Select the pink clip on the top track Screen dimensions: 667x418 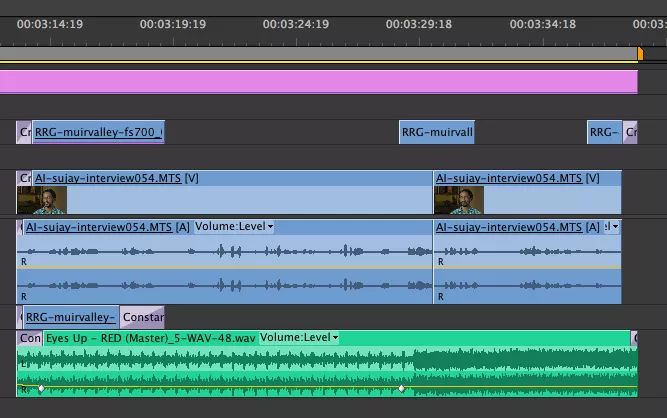(x=319, y=82)
